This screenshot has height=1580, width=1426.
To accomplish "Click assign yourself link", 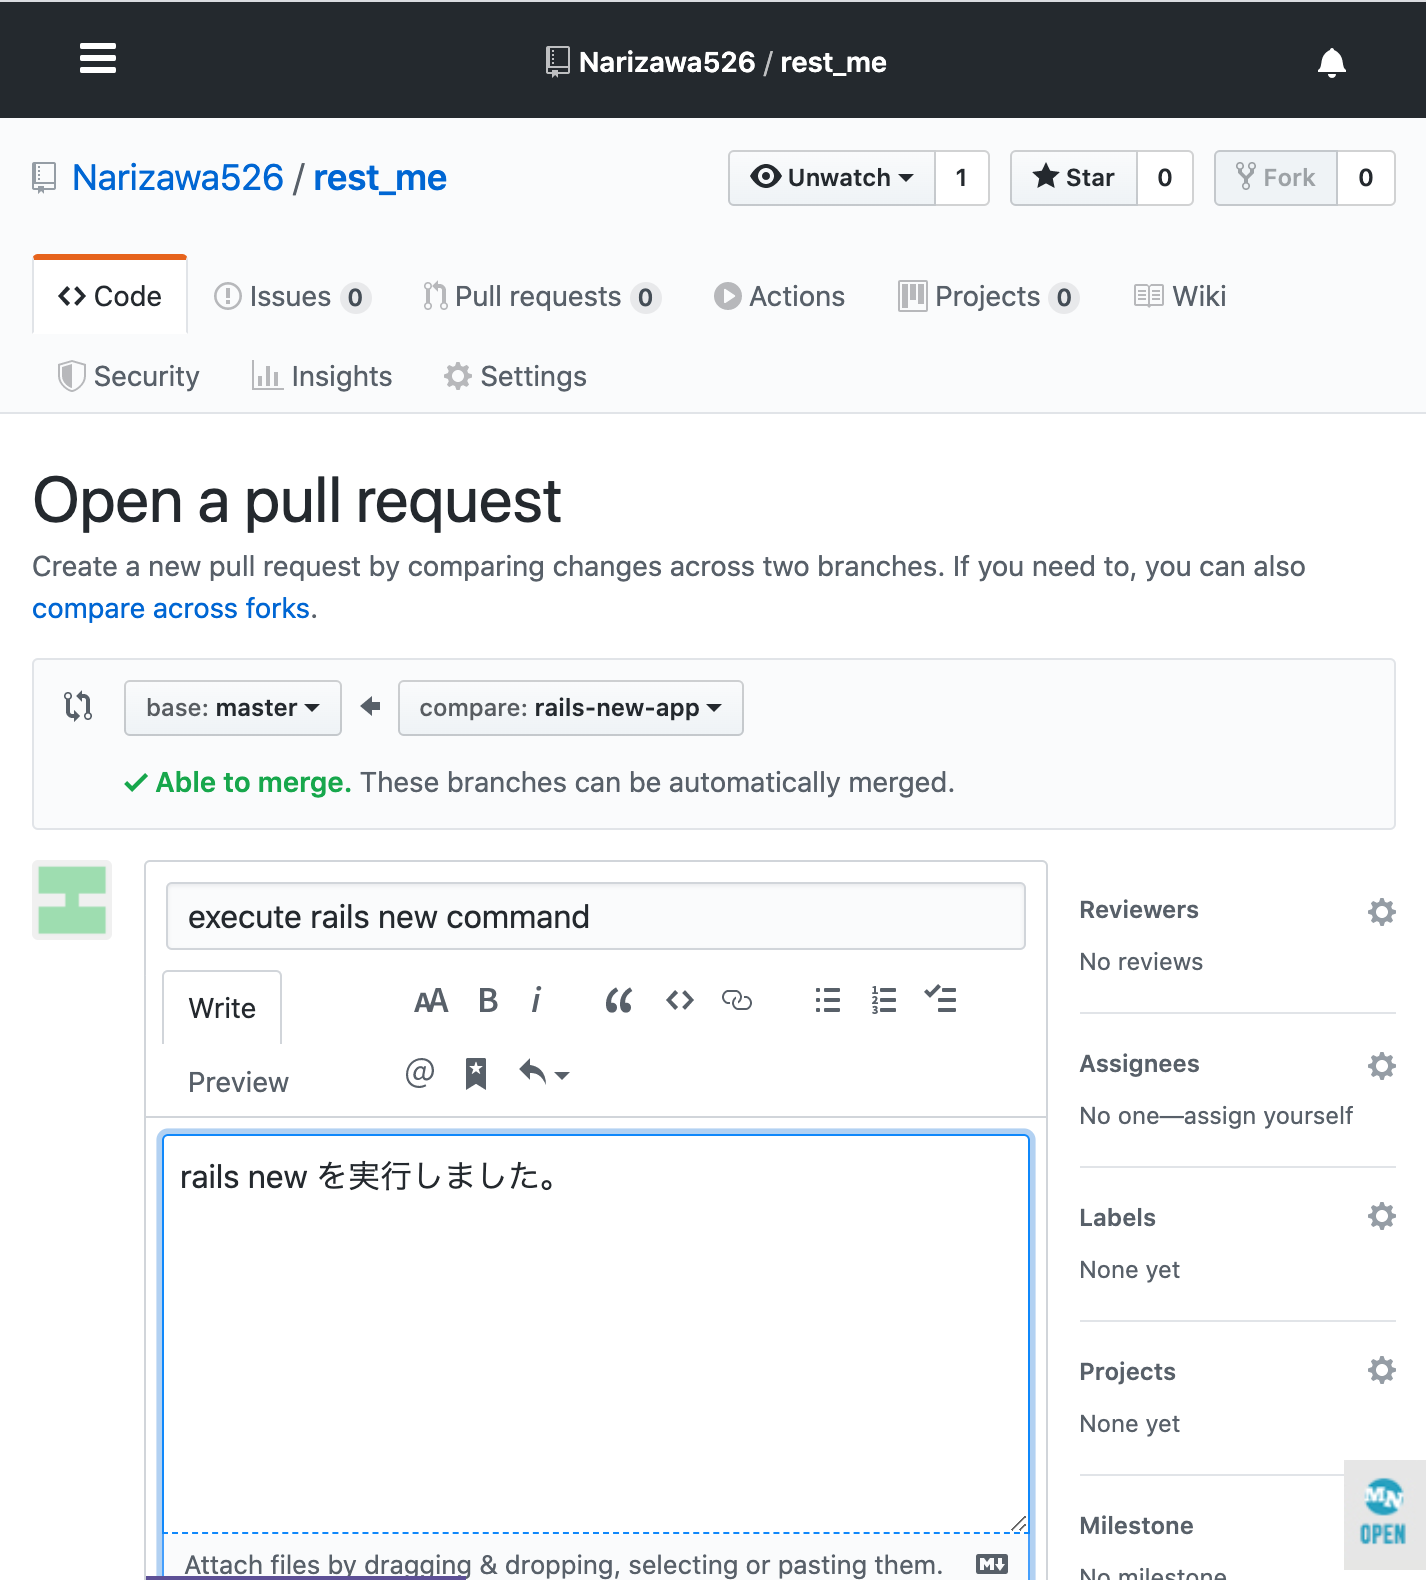I will click(1268, 1116).
